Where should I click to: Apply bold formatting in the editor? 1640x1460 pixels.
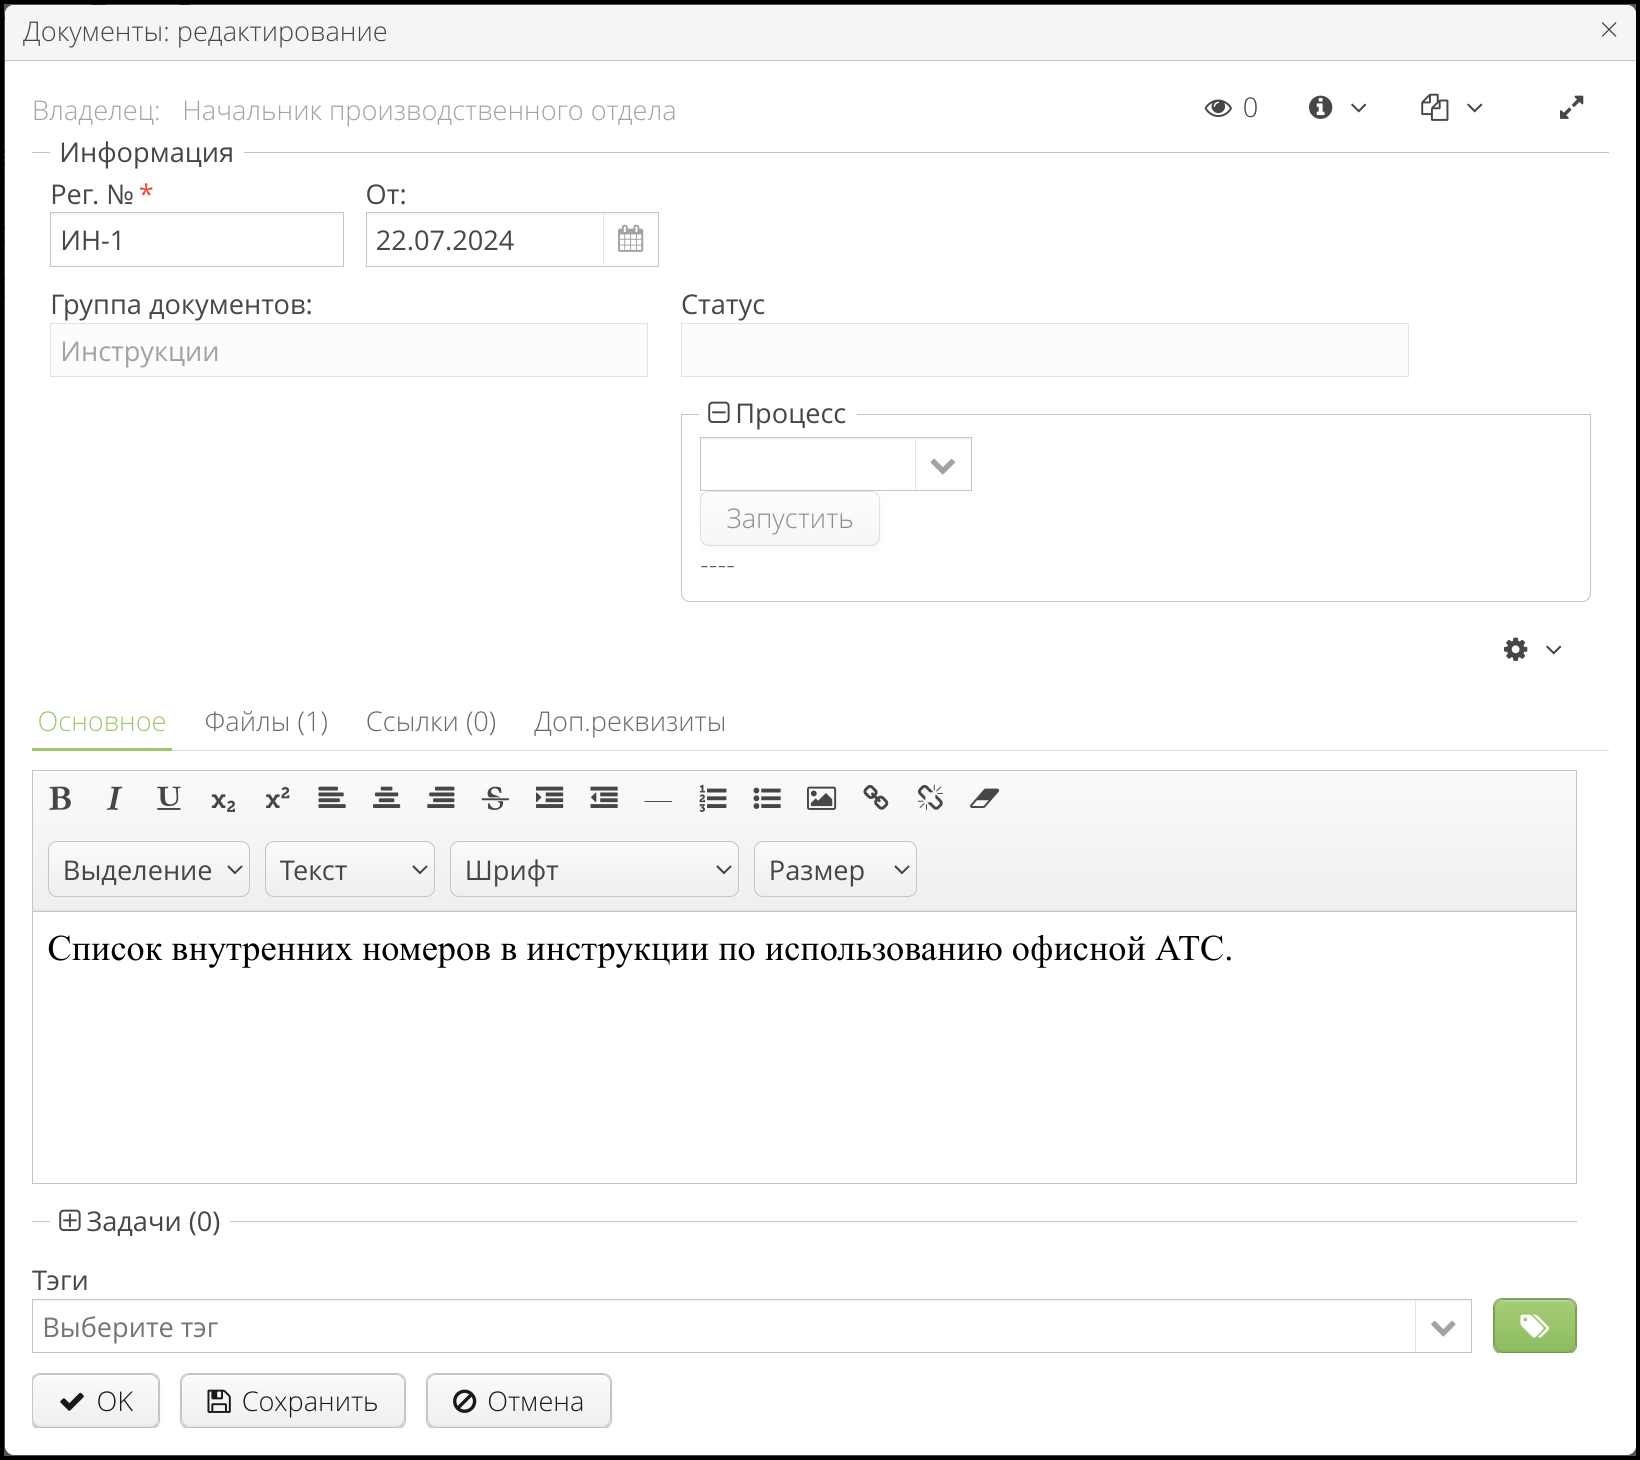[60, 798]
